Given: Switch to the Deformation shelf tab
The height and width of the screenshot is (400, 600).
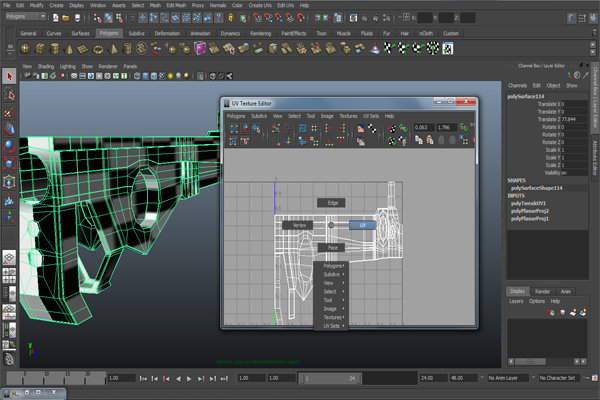Looking at the screenshot, I should tap(167, 34).
